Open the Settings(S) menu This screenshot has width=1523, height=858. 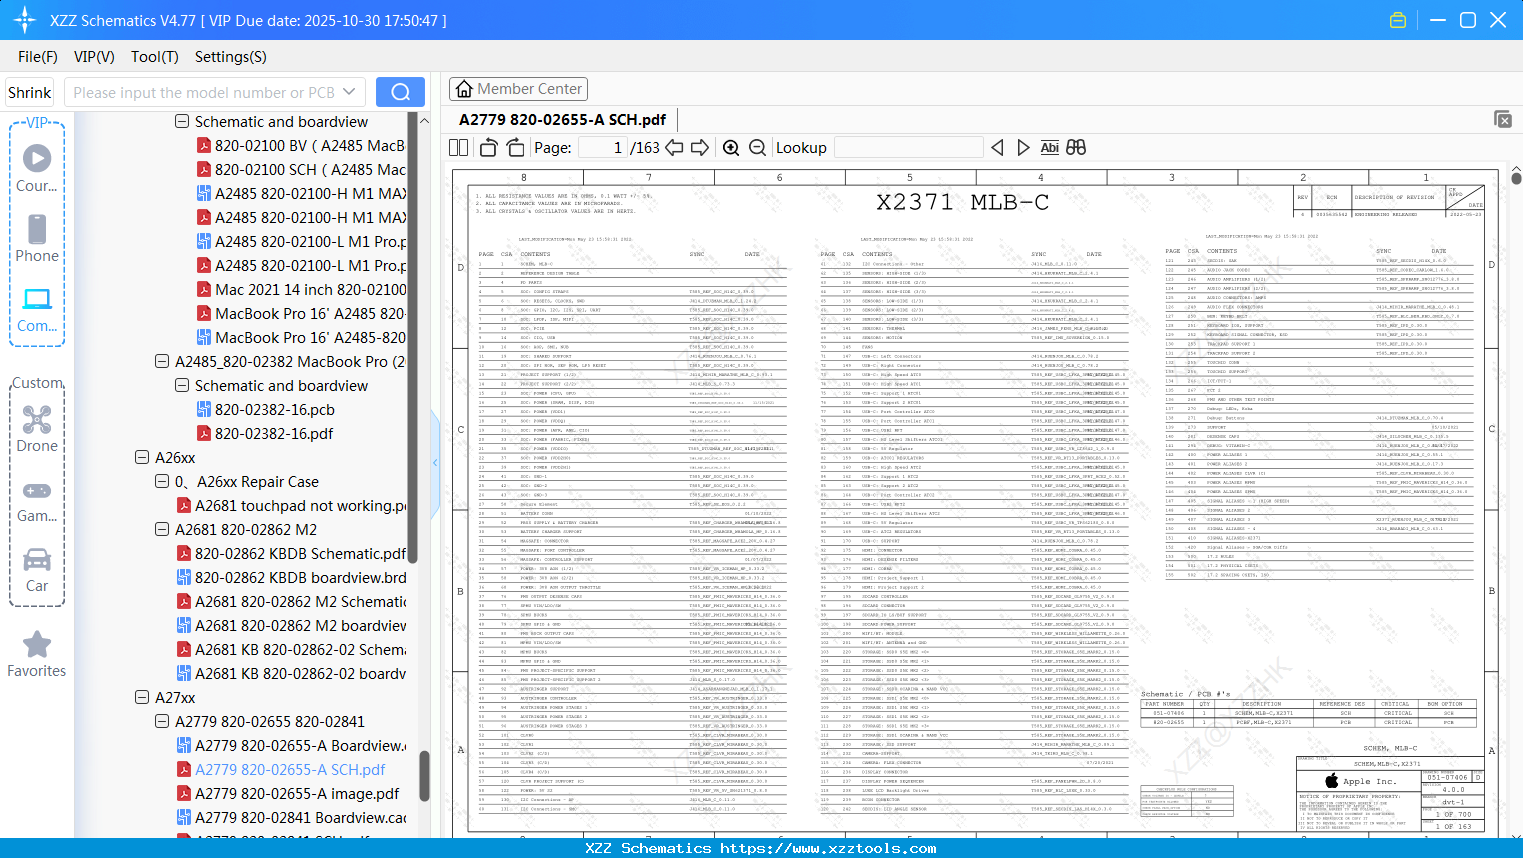tap(231, 57)
